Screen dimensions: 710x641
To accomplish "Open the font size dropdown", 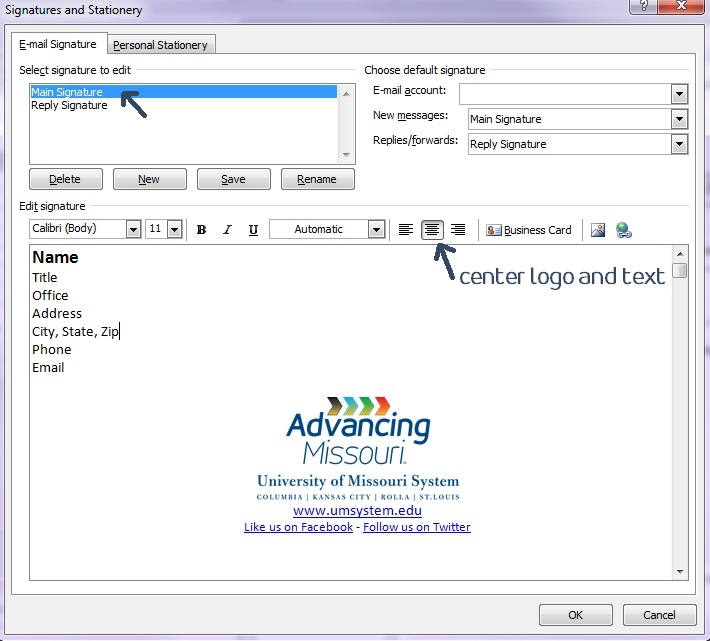I will (174, 230).
